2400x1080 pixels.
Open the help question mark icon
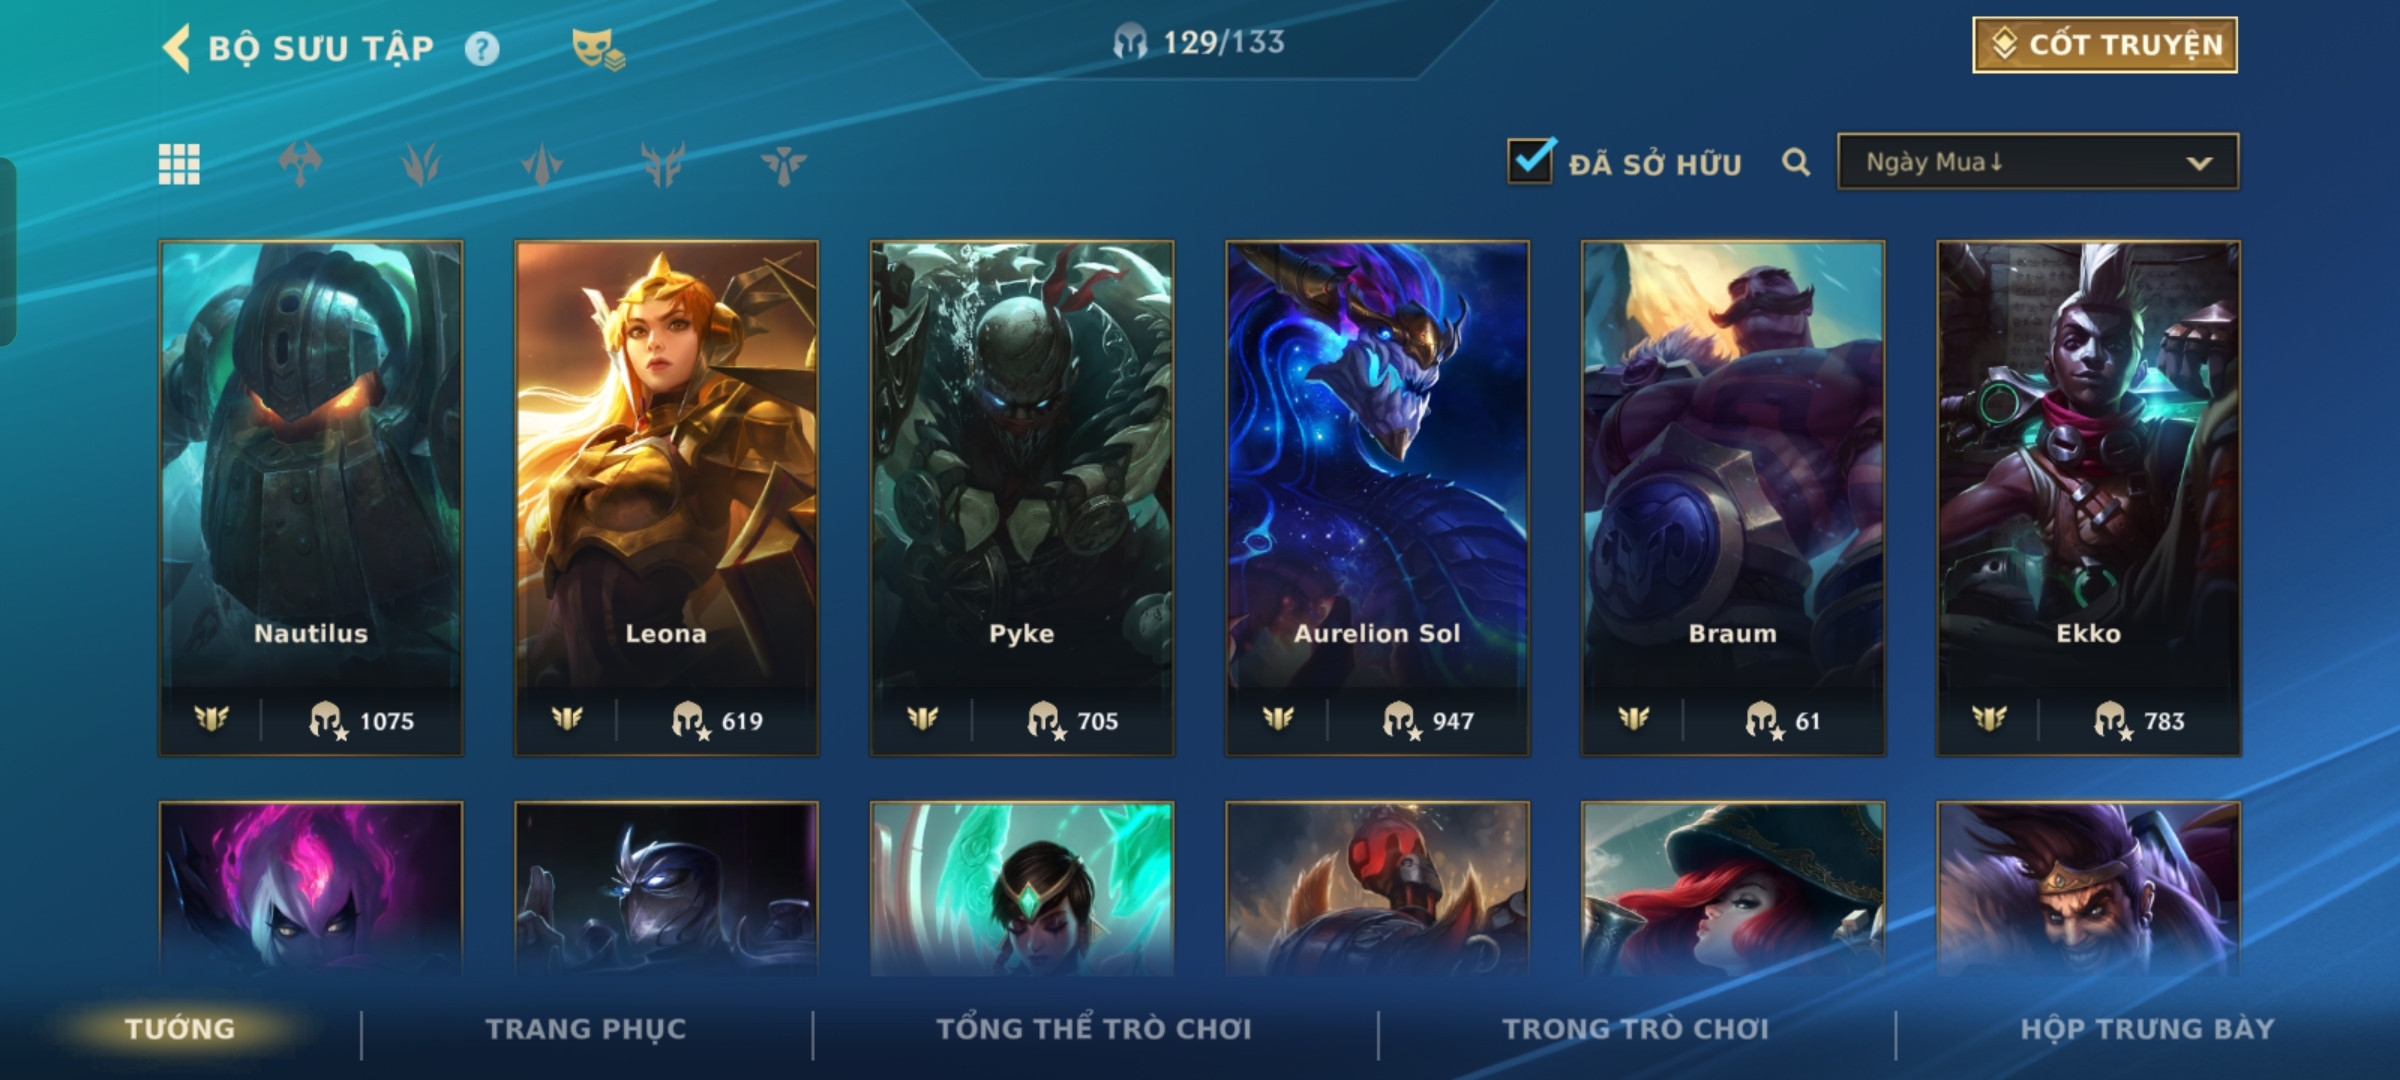click(482, 49)
